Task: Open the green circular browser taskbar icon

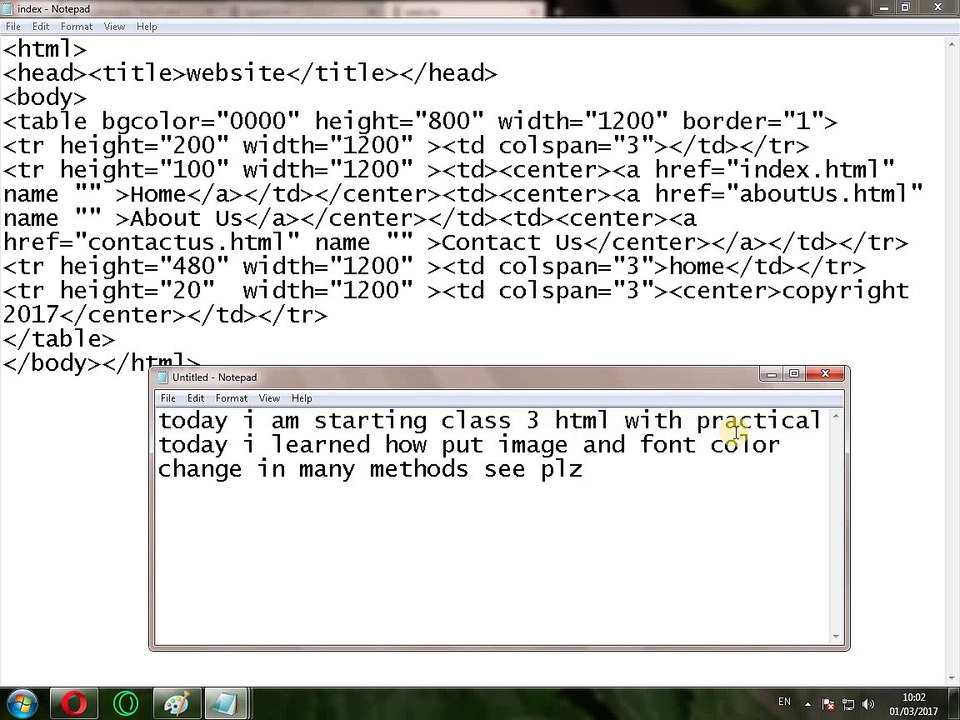Action: click(125, 703)
